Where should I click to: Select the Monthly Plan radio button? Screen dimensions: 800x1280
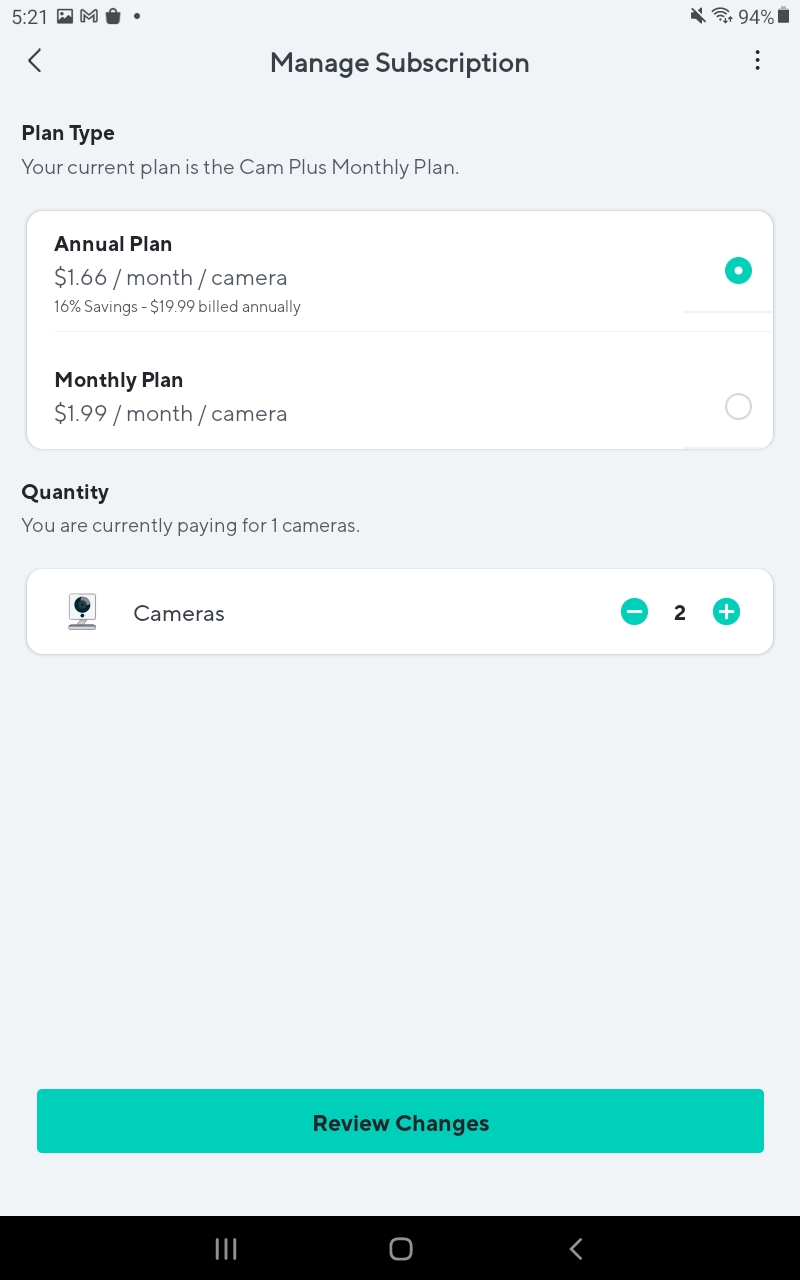[738, 407]
